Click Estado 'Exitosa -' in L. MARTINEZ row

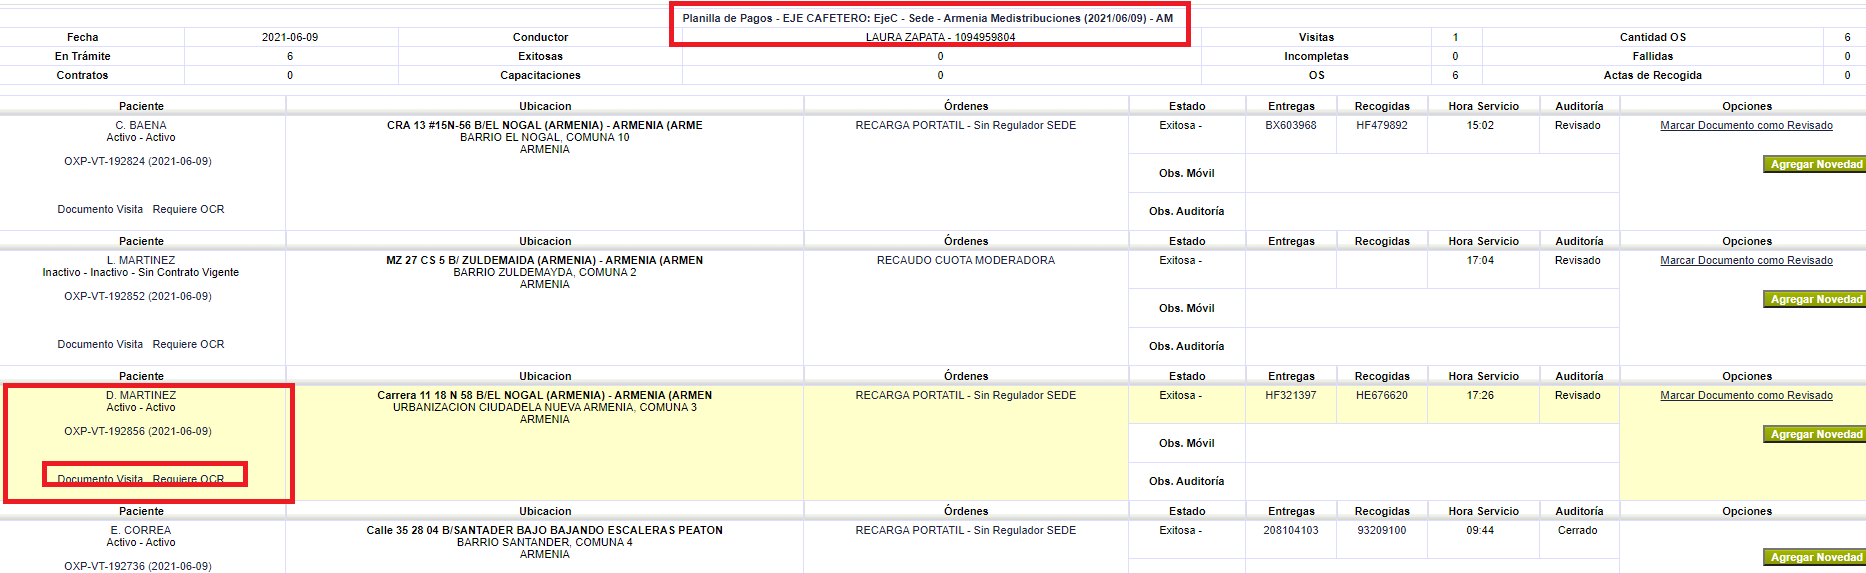click(1180, 261)
